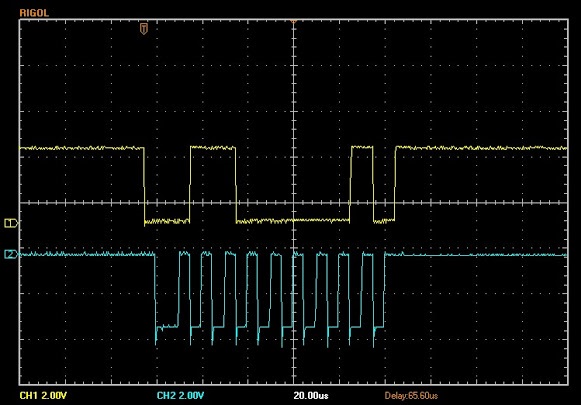Click the cyan CH2 idle high line left

tap(87, 254)
